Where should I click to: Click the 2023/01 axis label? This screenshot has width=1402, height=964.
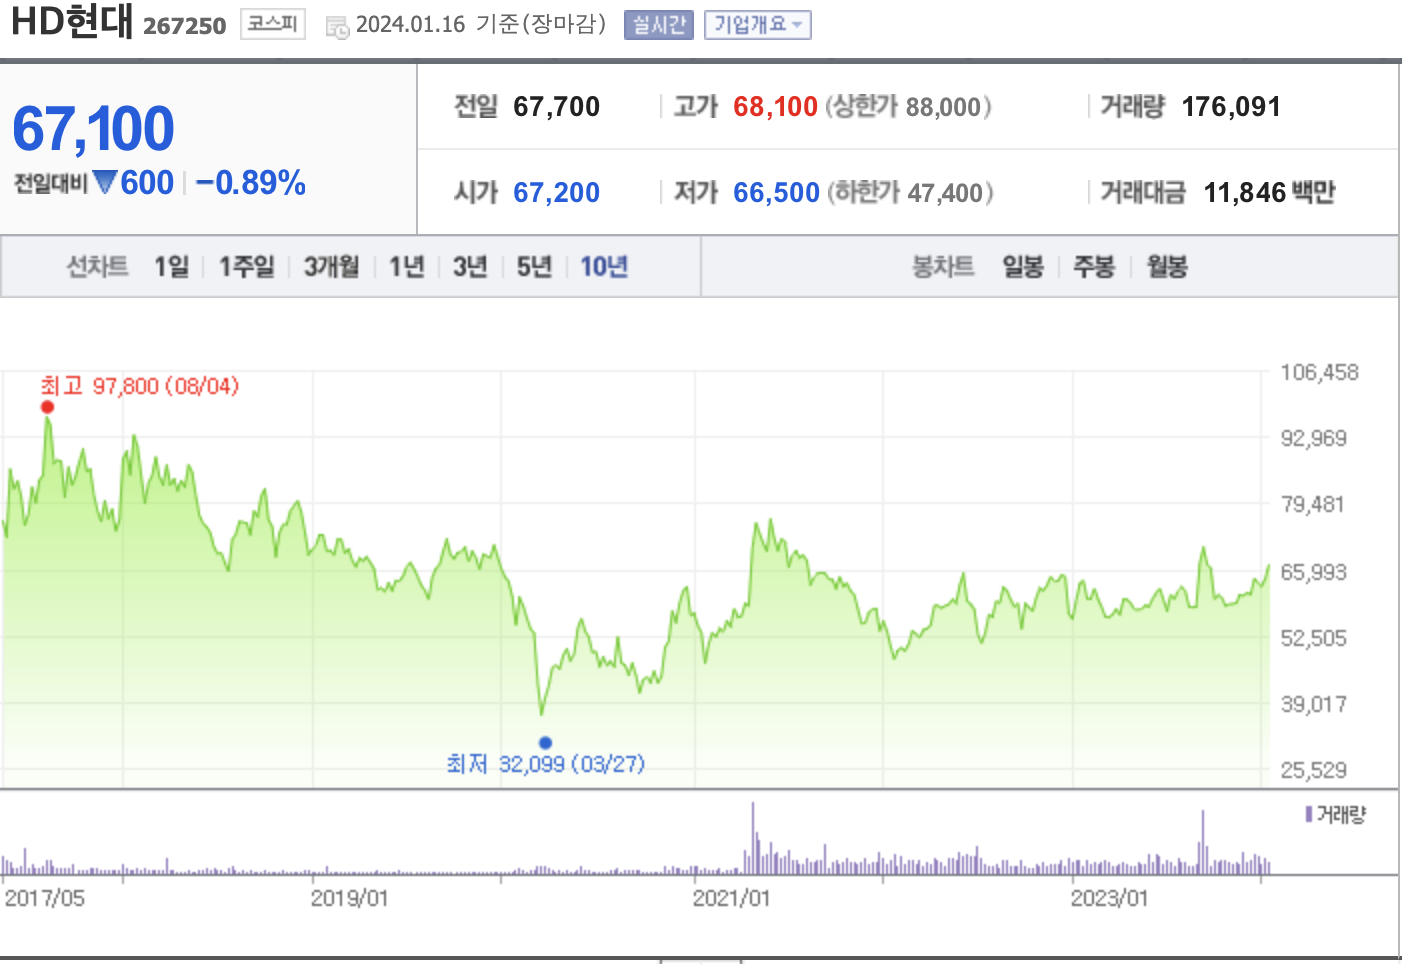[1109, 898]
